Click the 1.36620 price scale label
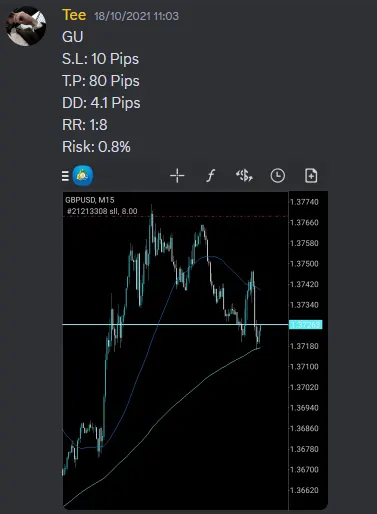This screenshot has height=514, width=377. (x=304, y=490)
